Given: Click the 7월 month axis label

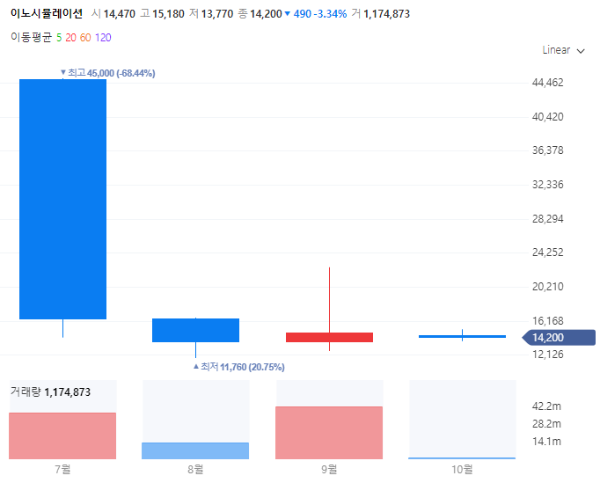Looking at the screenshot, I should click(x=63, y=469).
